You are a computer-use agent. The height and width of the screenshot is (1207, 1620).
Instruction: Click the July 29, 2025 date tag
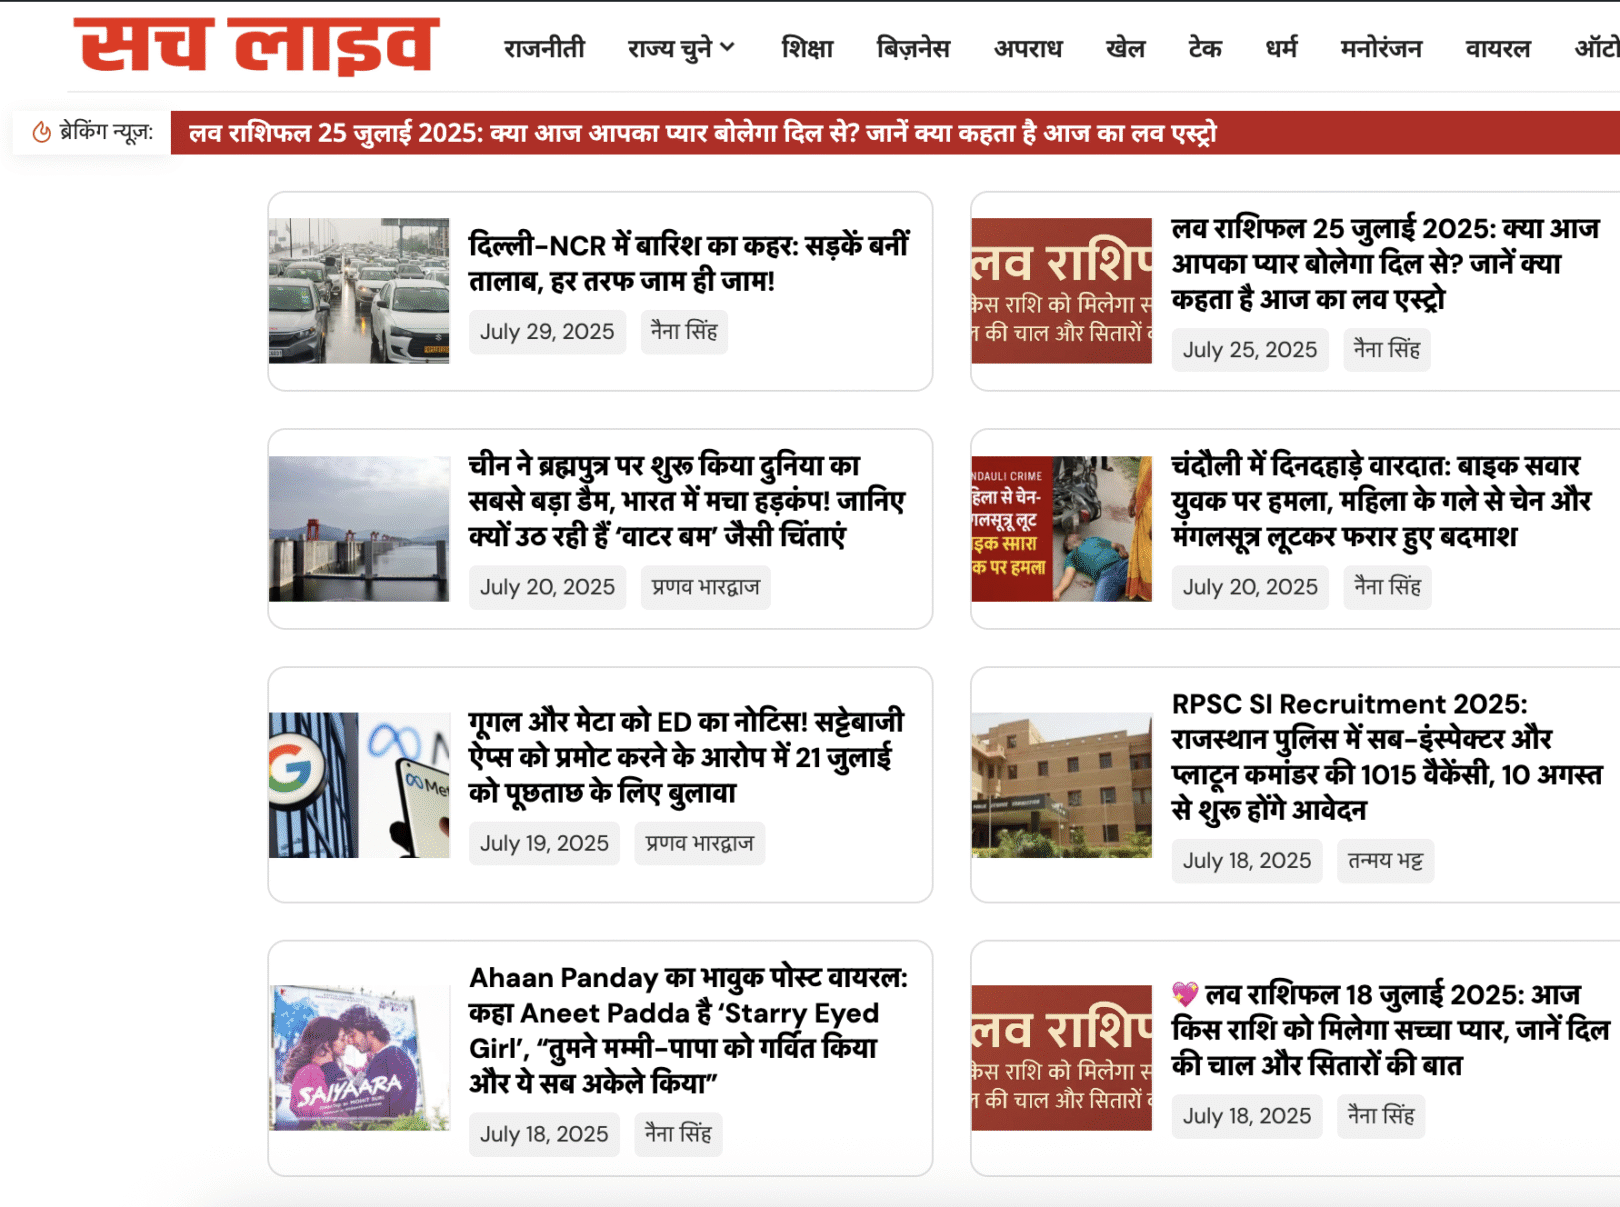[547, 332]
